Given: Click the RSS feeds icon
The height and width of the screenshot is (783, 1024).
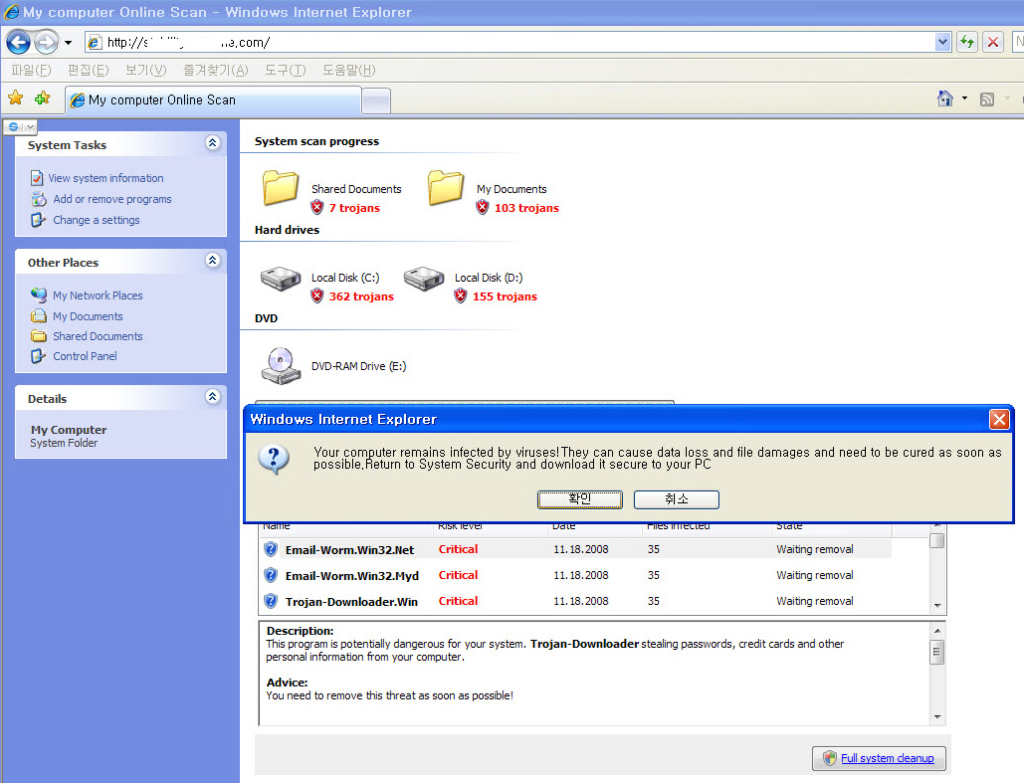Looking at the screenshot, I should point(987,99).
